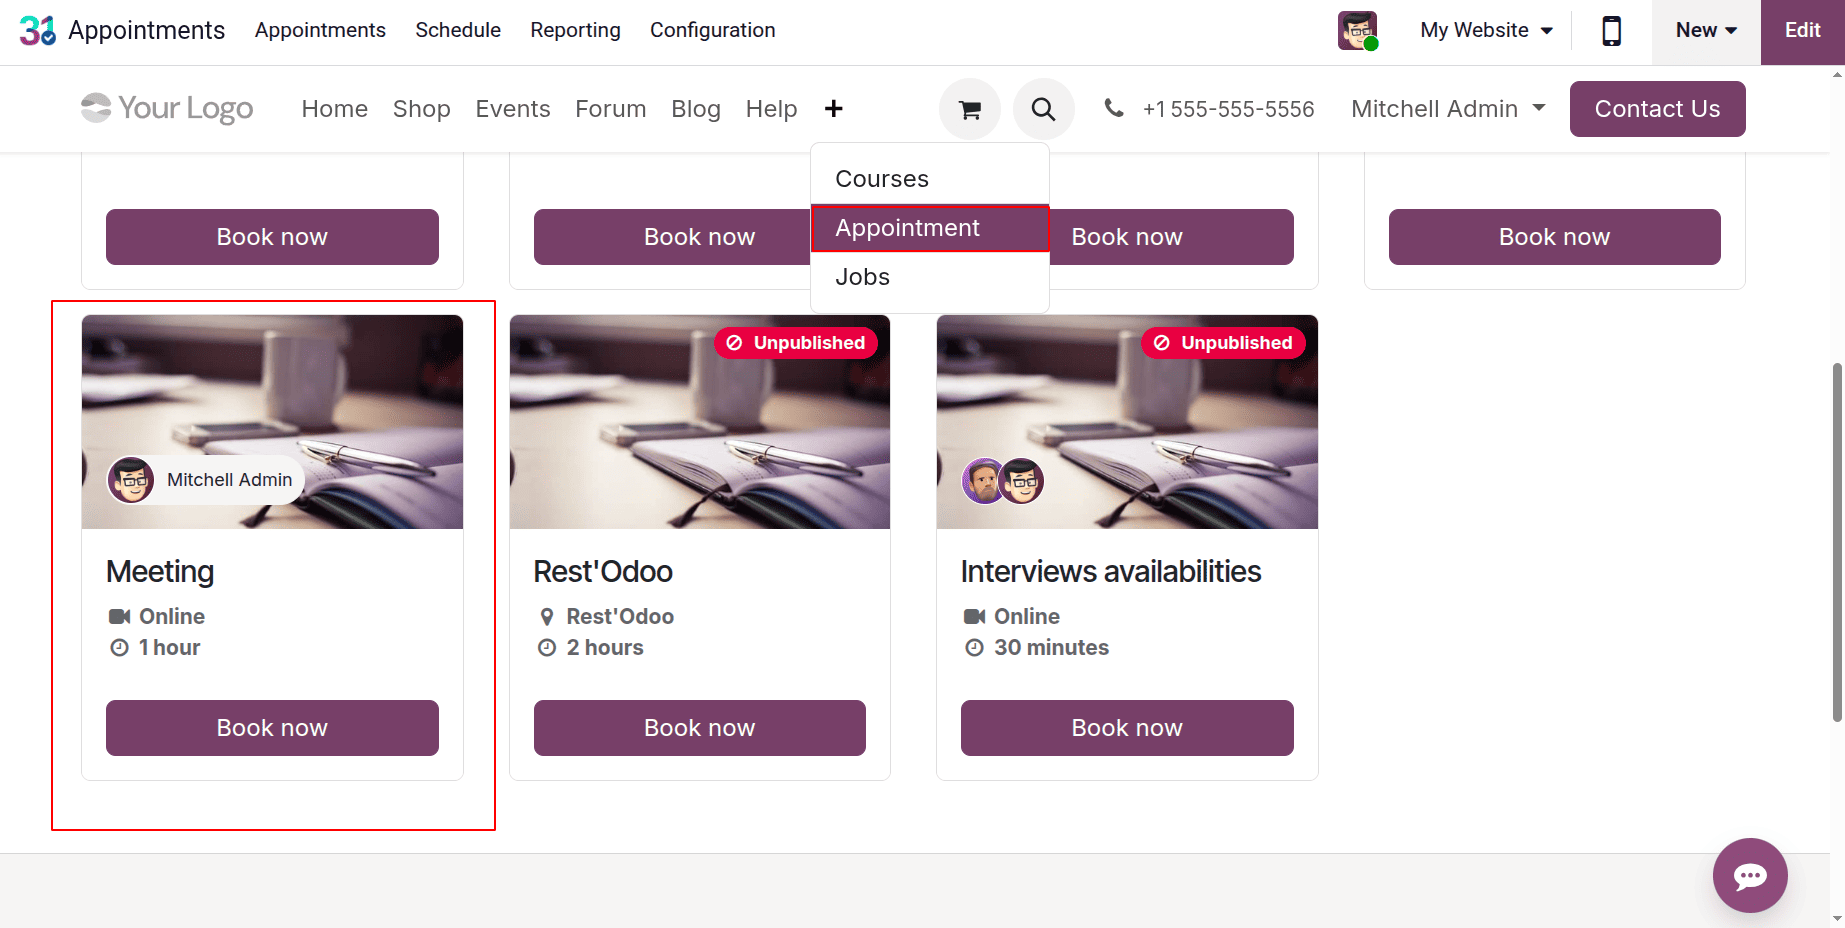Screen dimensions: 1845x928
Task: Open the Blog page link
Action: coord(696,109)
